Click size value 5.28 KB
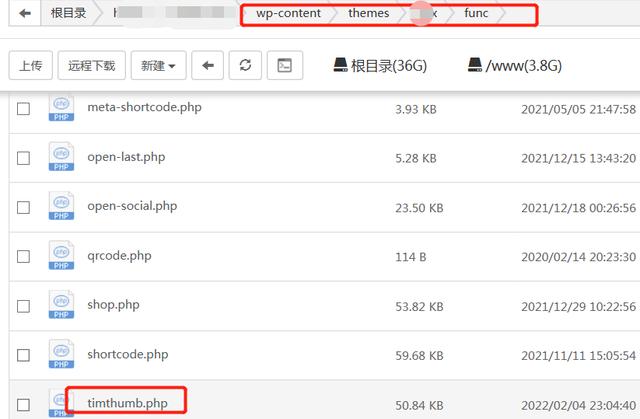 [x=416, y=158]
